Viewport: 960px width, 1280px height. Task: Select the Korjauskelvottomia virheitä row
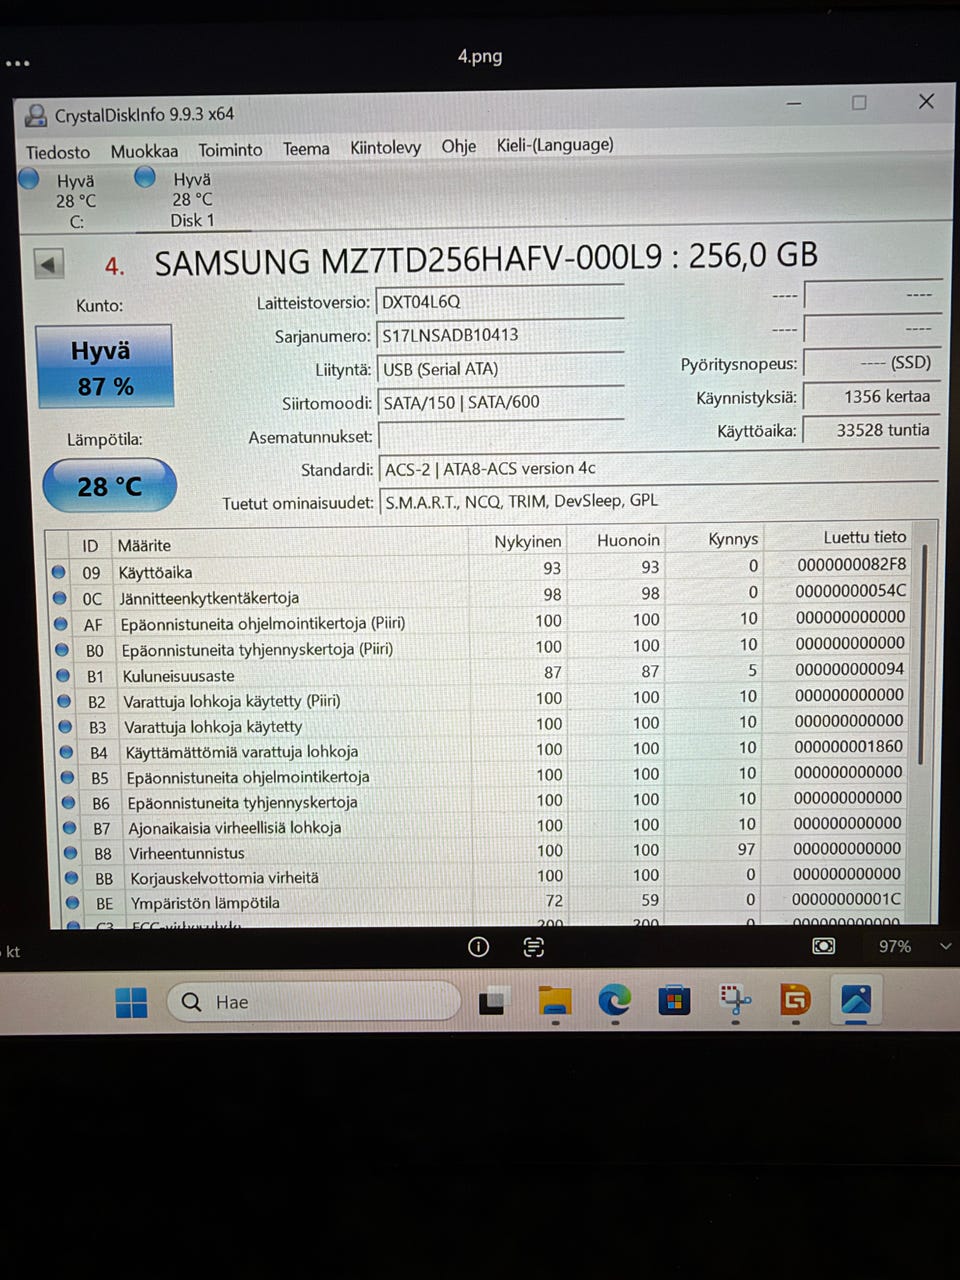[486, 876]
